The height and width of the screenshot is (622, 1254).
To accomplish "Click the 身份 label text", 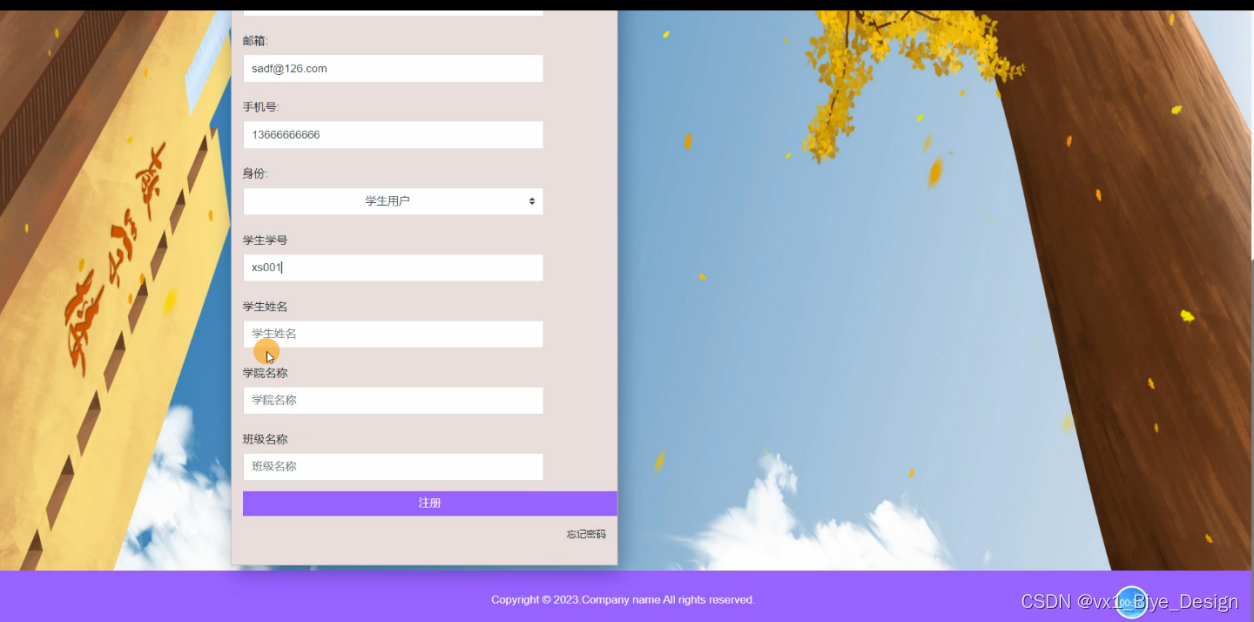I will tap(256, 174).
